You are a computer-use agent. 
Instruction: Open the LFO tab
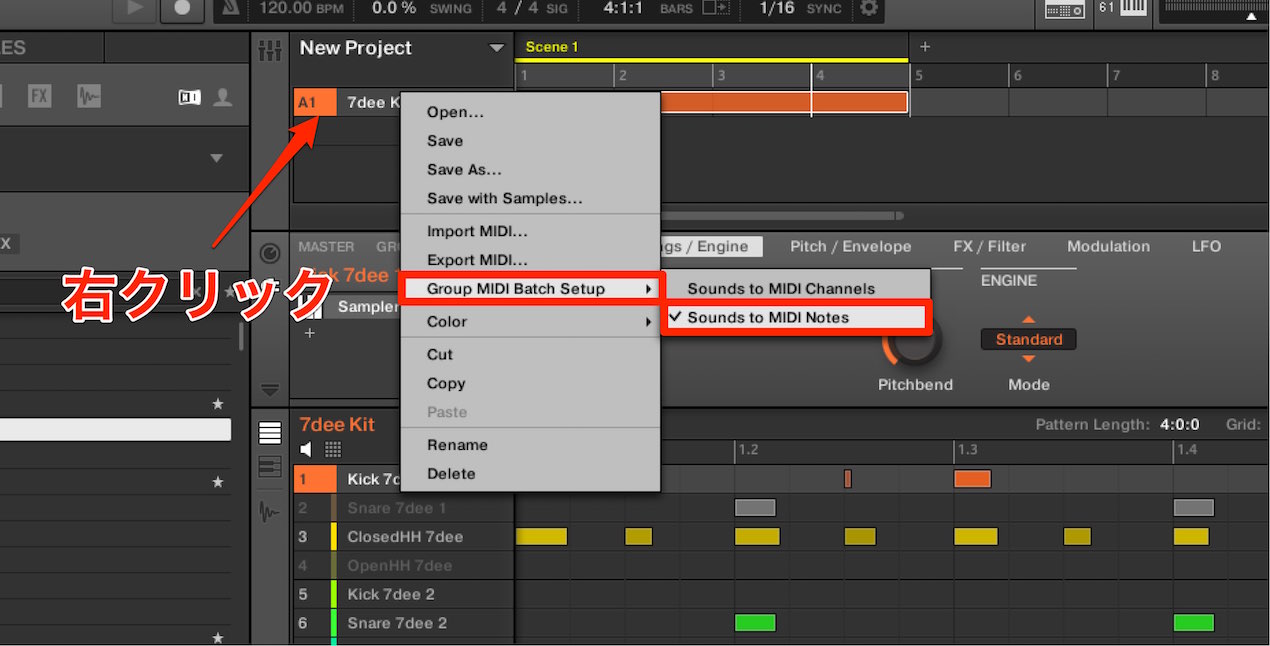1206,246
